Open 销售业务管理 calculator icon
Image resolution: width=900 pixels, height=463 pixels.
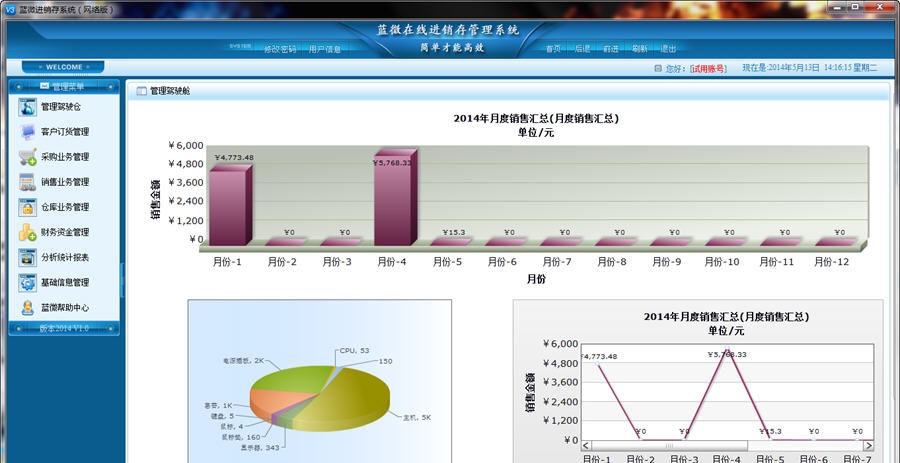(x=27, y=182)
